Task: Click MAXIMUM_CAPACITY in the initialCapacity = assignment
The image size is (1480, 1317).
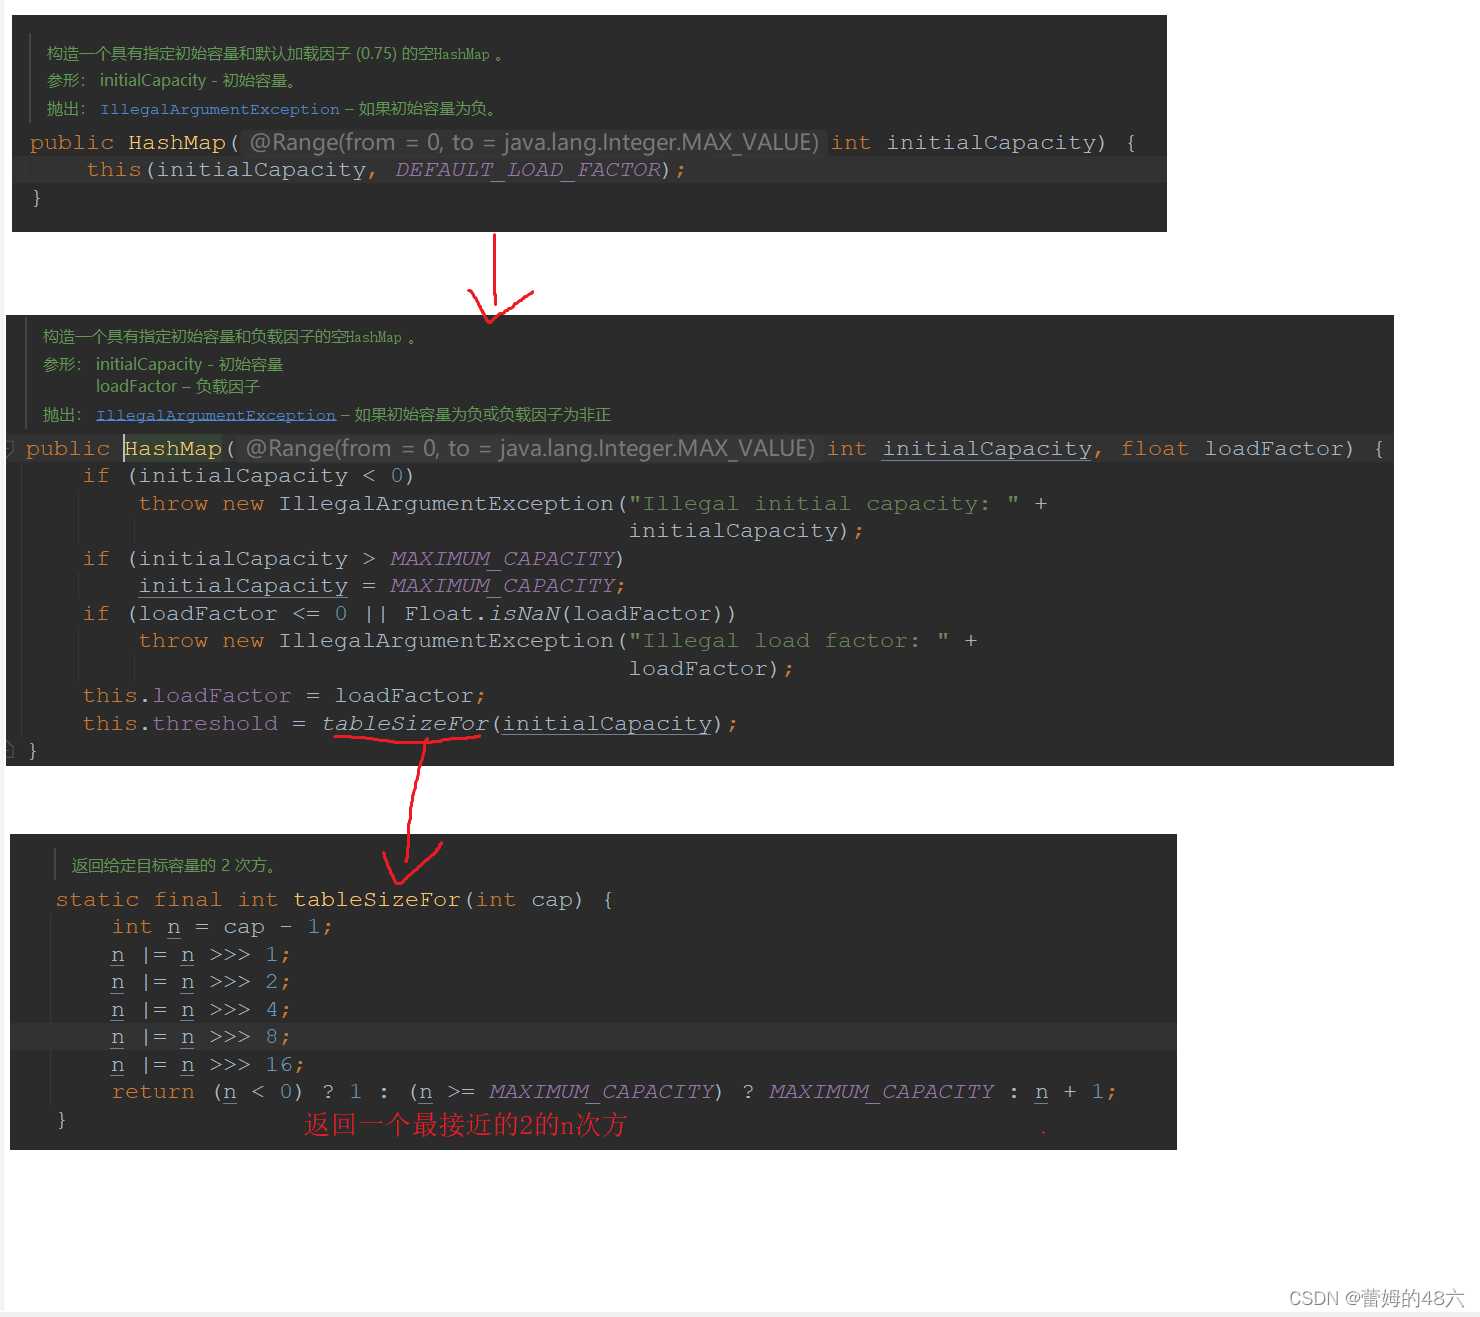Action: click(502, 585)
